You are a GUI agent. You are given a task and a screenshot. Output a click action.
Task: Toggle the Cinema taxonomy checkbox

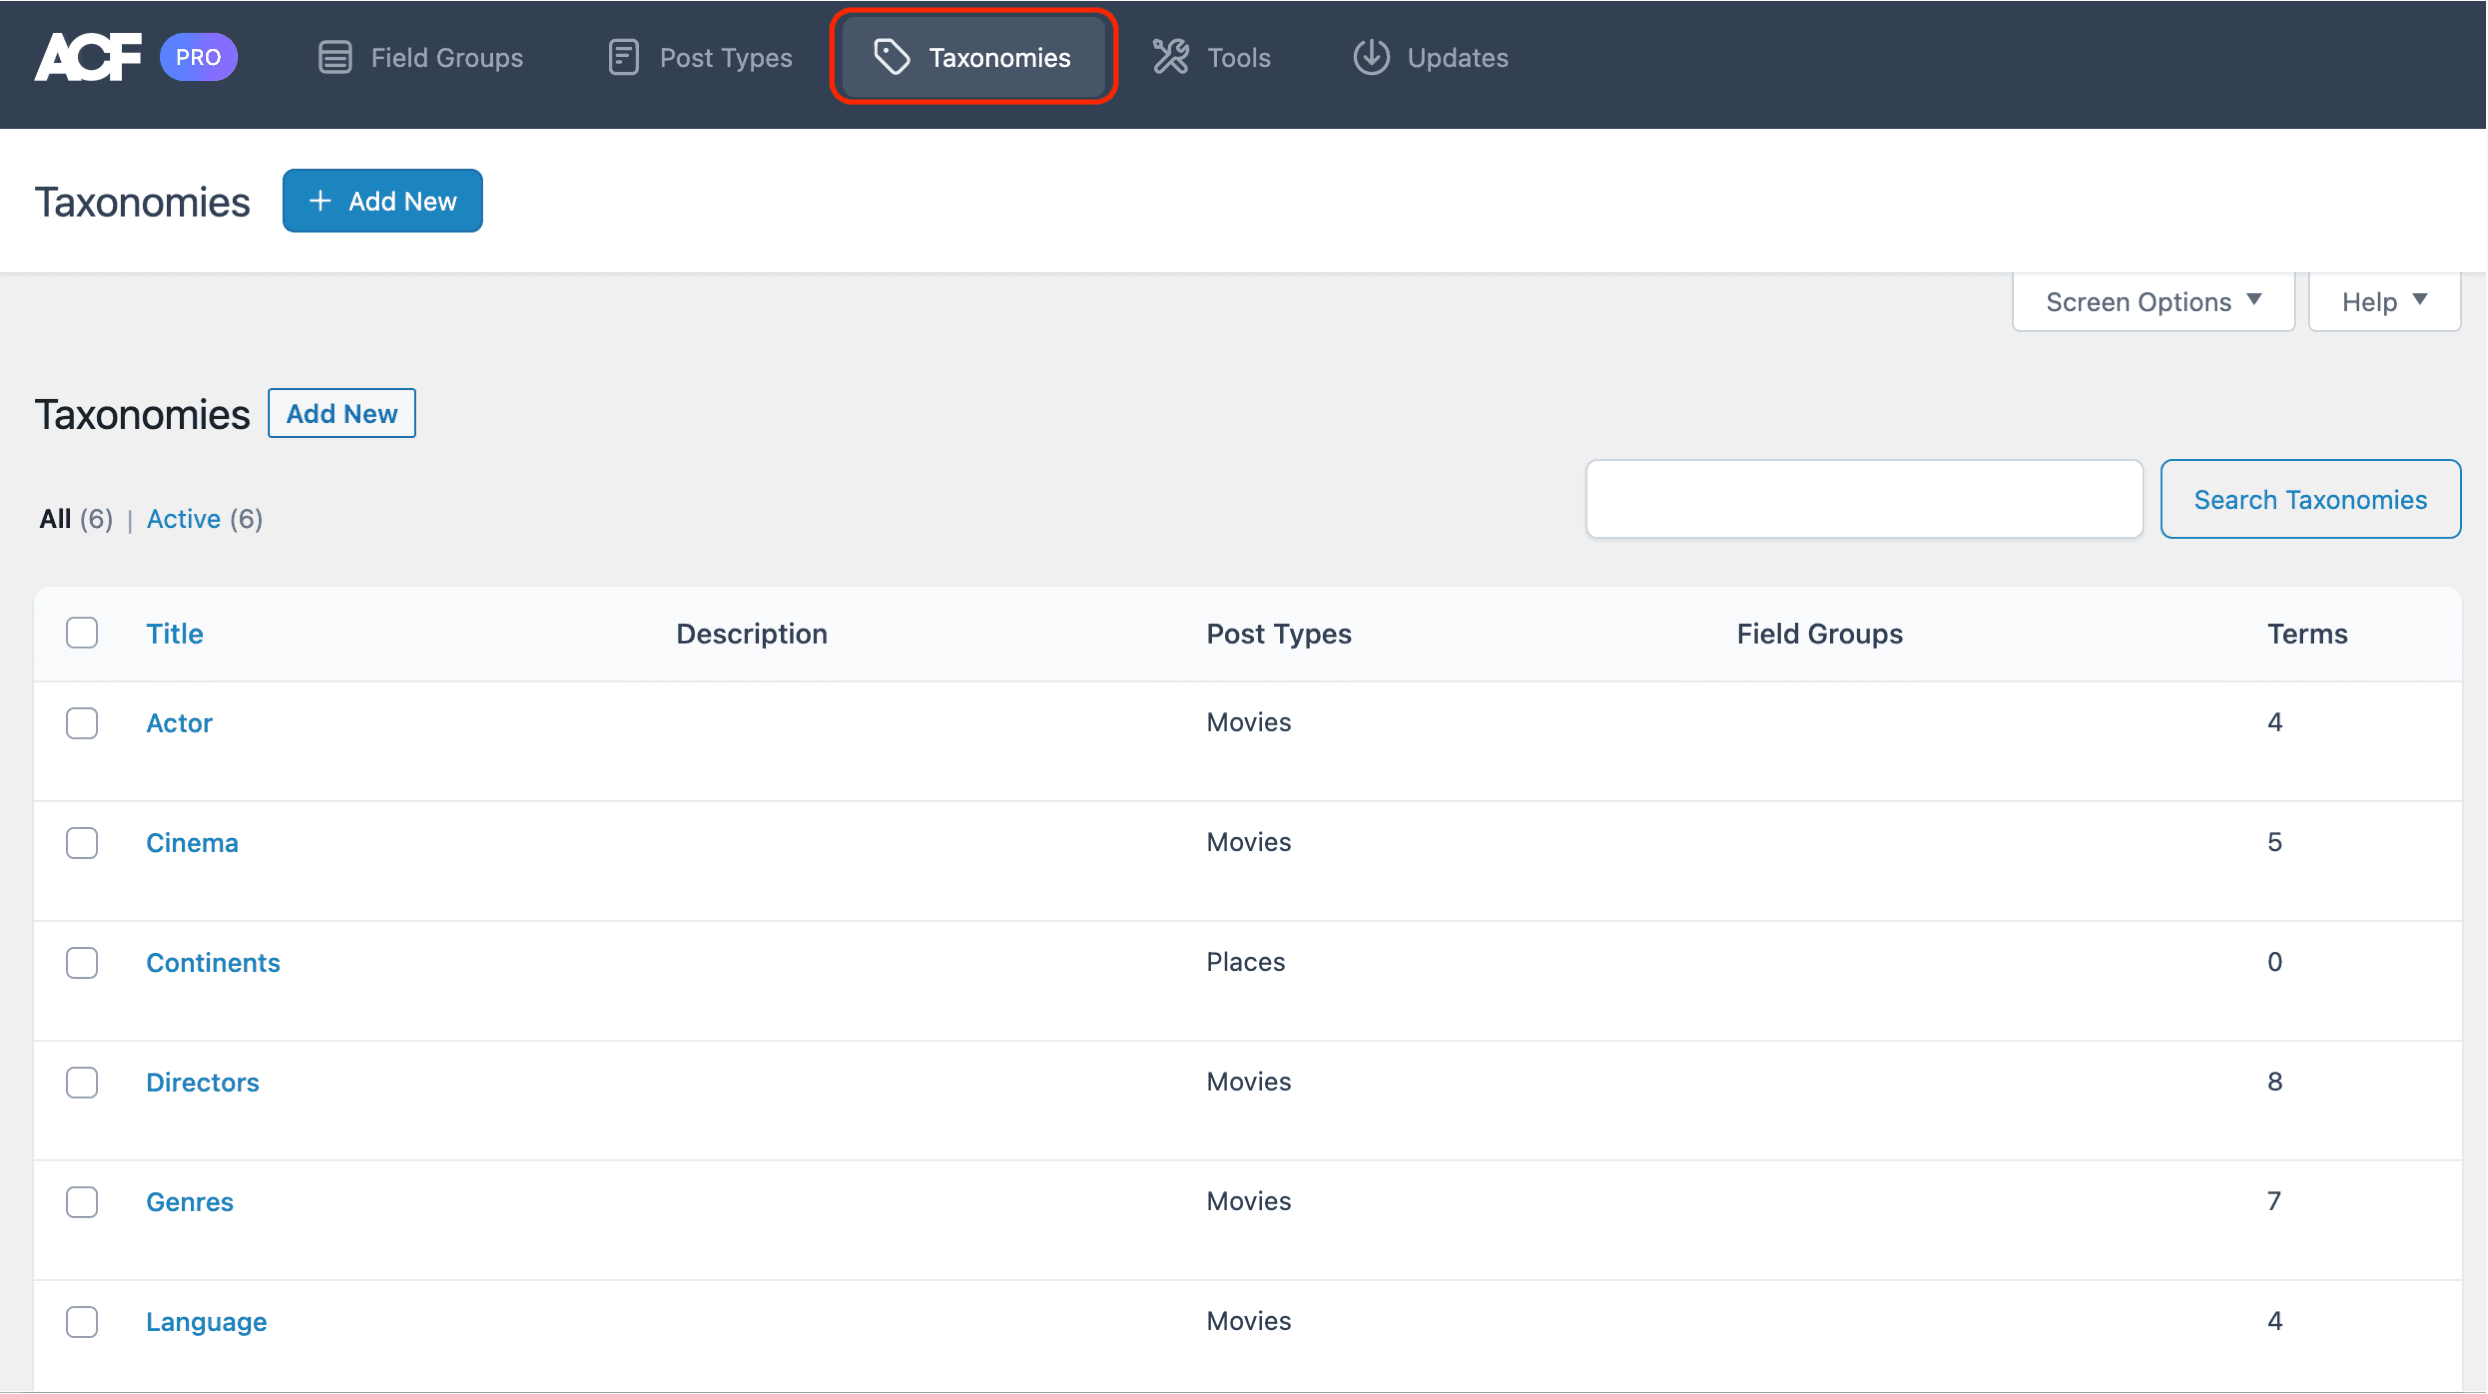click(x=82, y=842)
